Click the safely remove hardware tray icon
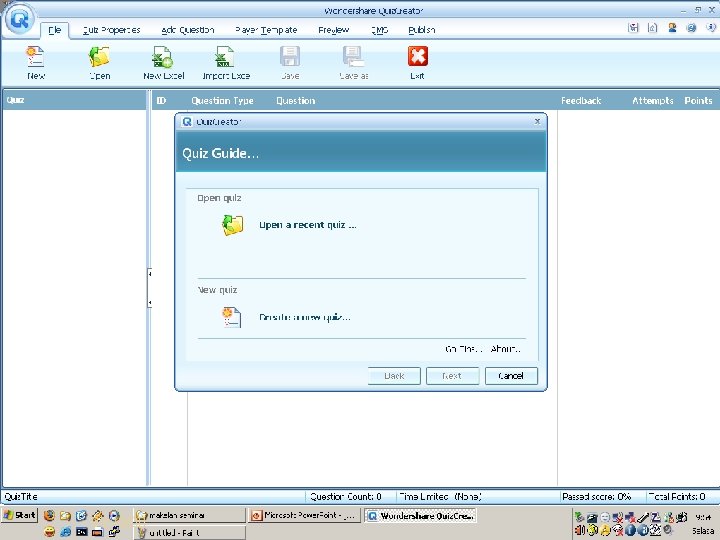The width and height of the screenshot is (720, 540). point(579,518)
